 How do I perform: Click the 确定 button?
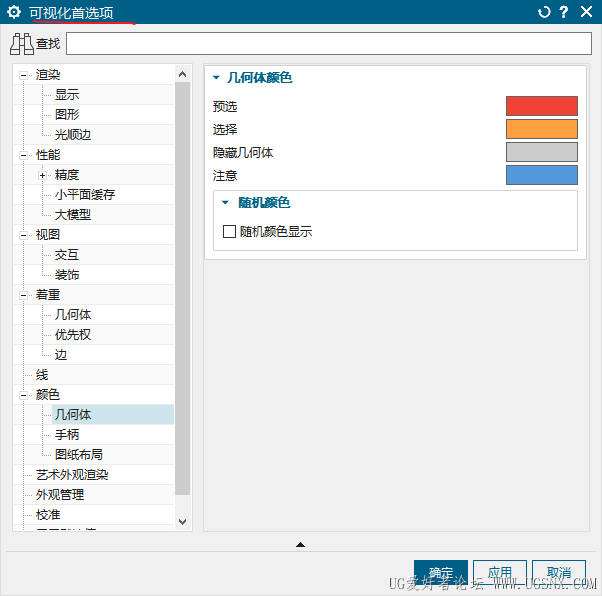coord(441,572)
